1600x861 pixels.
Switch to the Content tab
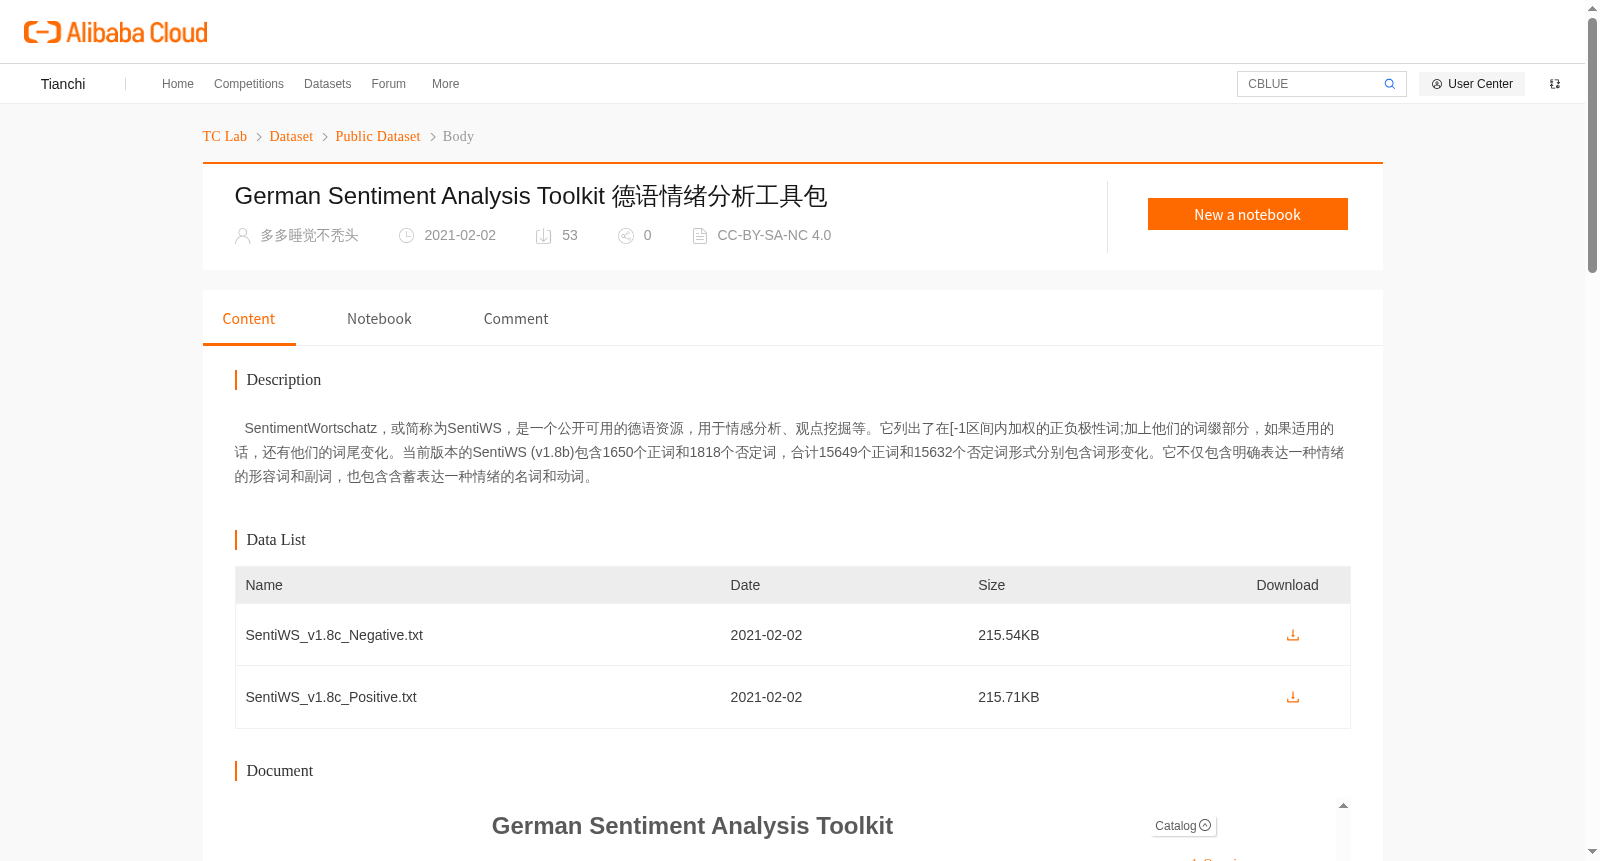pos(249,319)
